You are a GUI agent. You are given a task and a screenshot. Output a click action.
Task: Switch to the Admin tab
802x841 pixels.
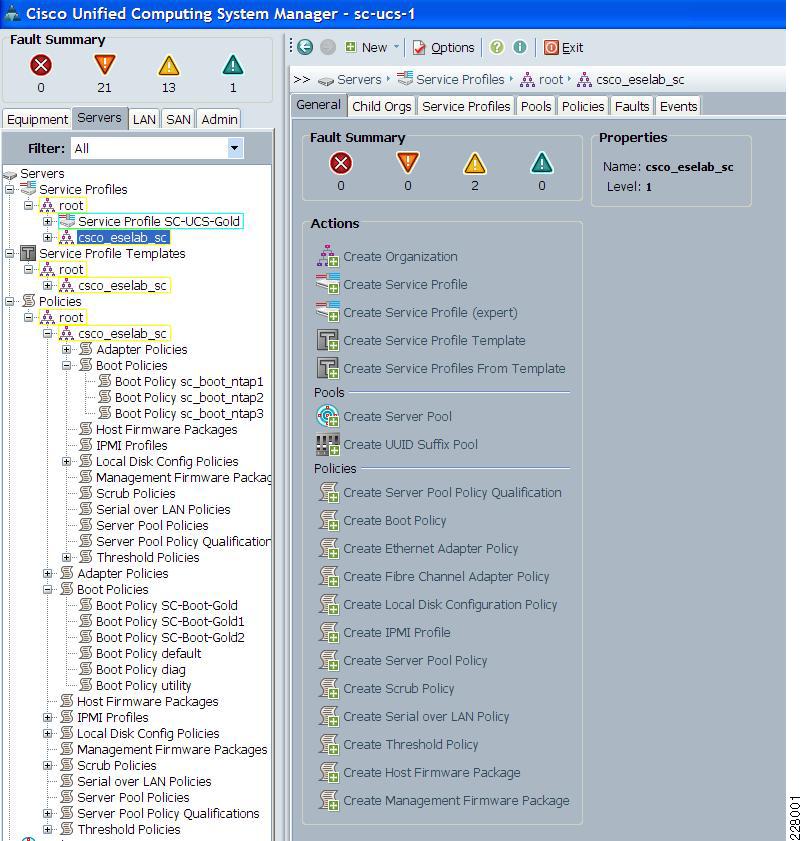pyautogui.click(x=219, y=119)
